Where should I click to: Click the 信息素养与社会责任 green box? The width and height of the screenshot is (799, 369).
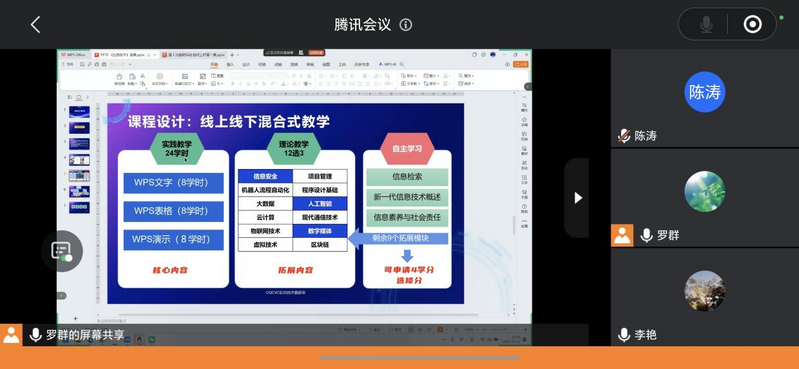point(407,218)
